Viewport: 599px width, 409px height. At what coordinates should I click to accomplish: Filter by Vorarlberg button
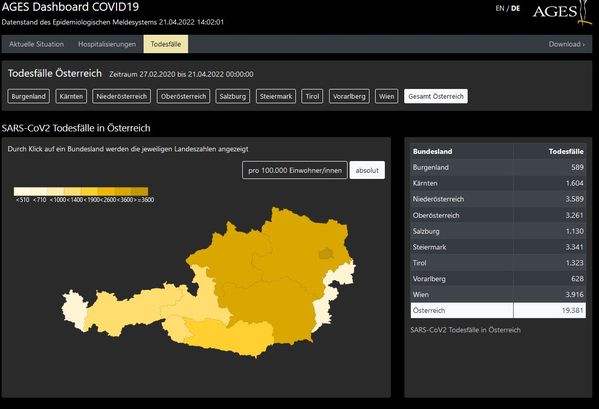pos(349,96)
